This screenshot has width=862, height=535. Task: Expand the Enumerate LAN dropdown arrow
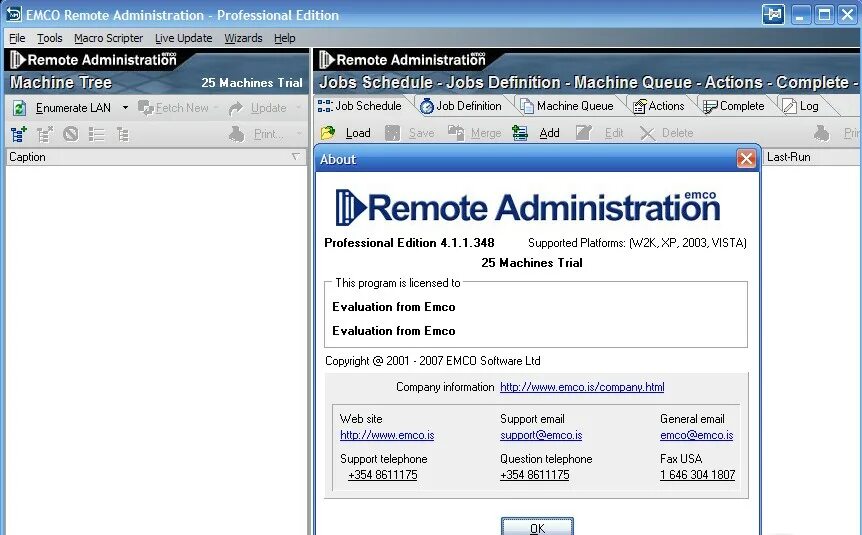pos(125,108)
